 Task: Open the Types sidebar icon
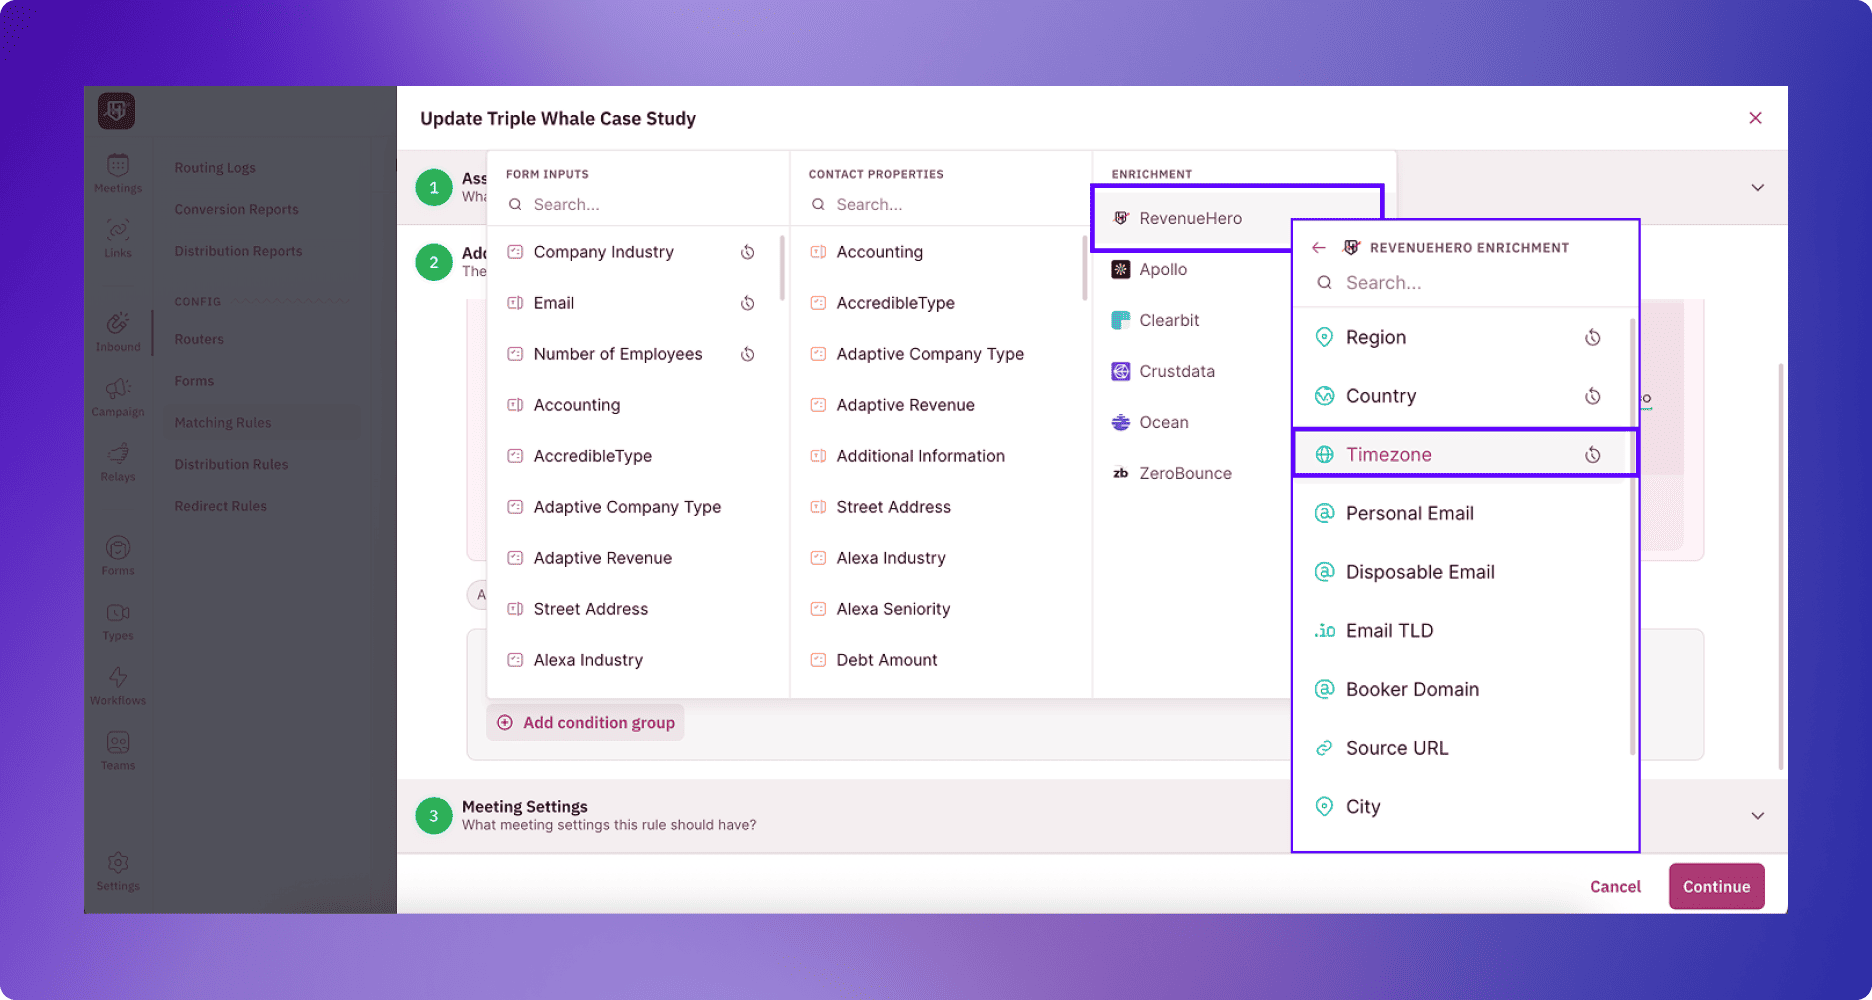pyautogui.click(x=118, y=621)
